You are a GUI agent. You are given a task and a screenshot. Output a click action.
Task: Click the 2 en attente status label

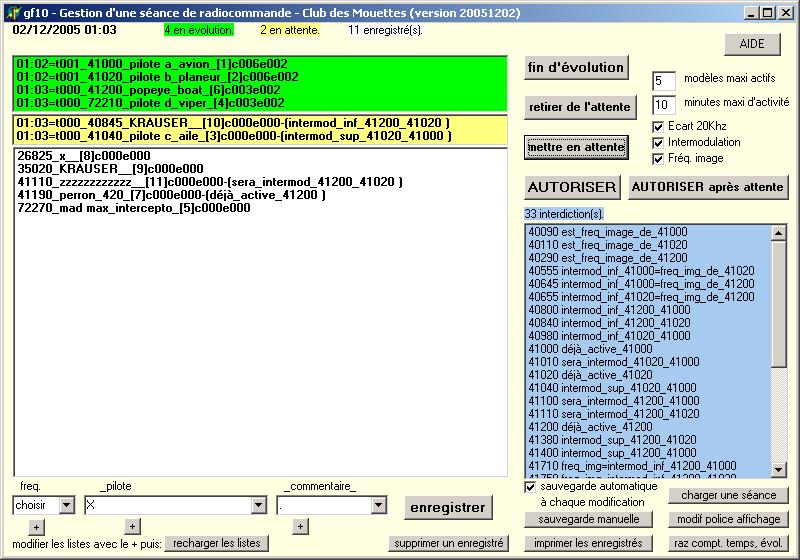click(290, 30)
